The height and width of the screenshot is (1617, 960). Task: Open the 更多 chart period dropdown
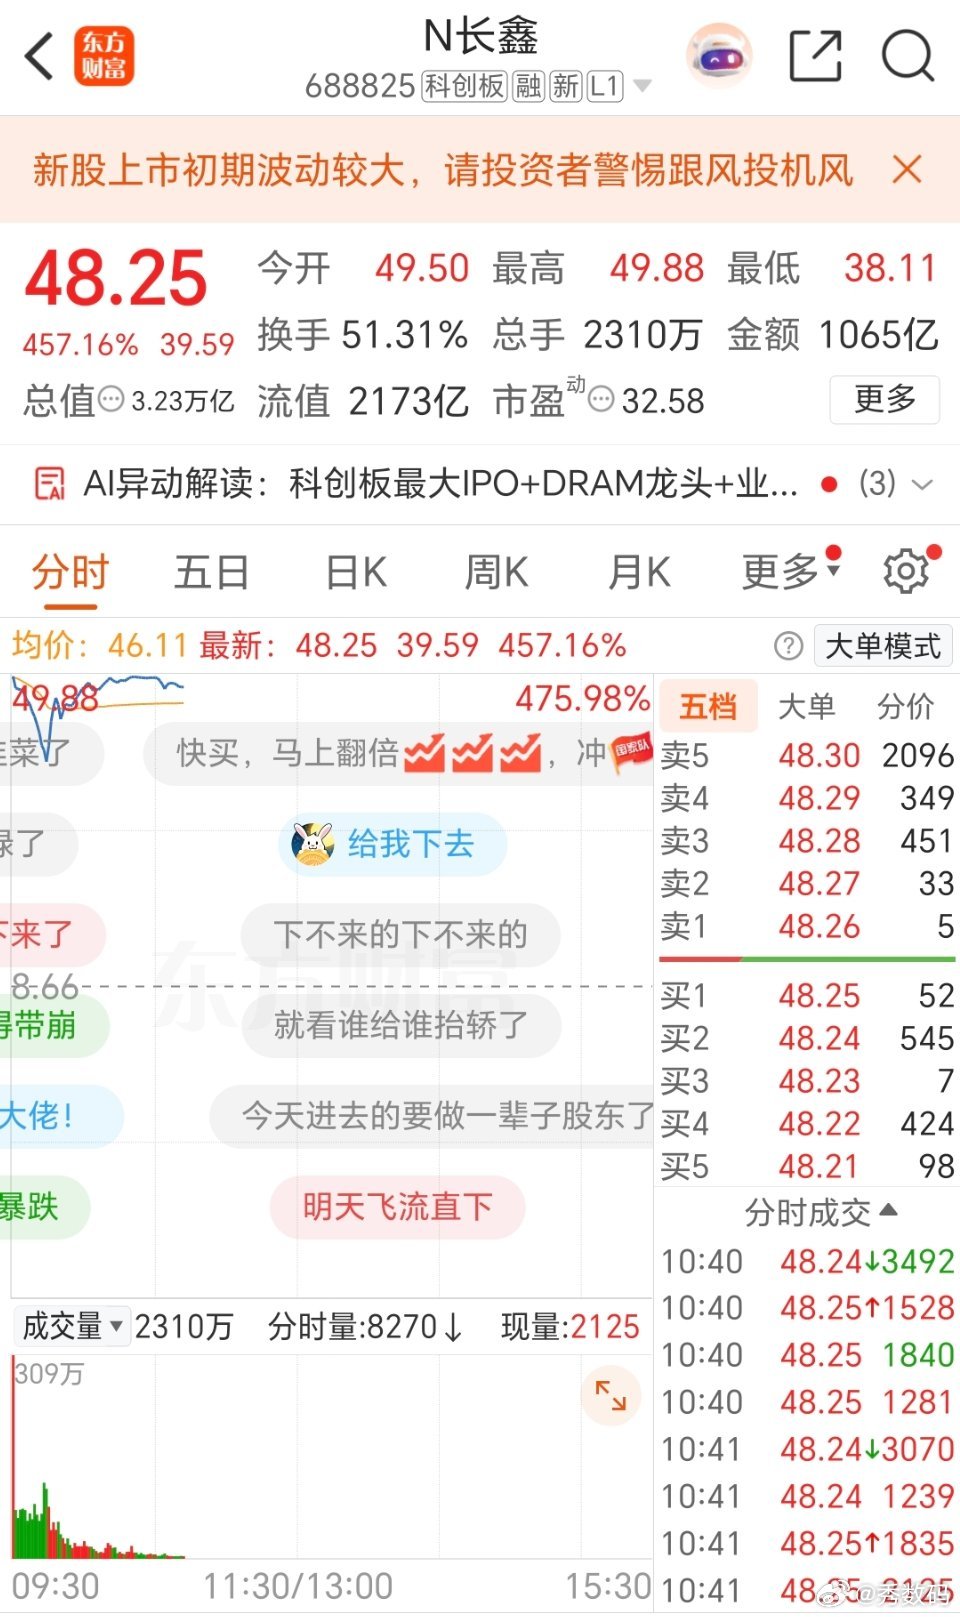click(791, 570)
